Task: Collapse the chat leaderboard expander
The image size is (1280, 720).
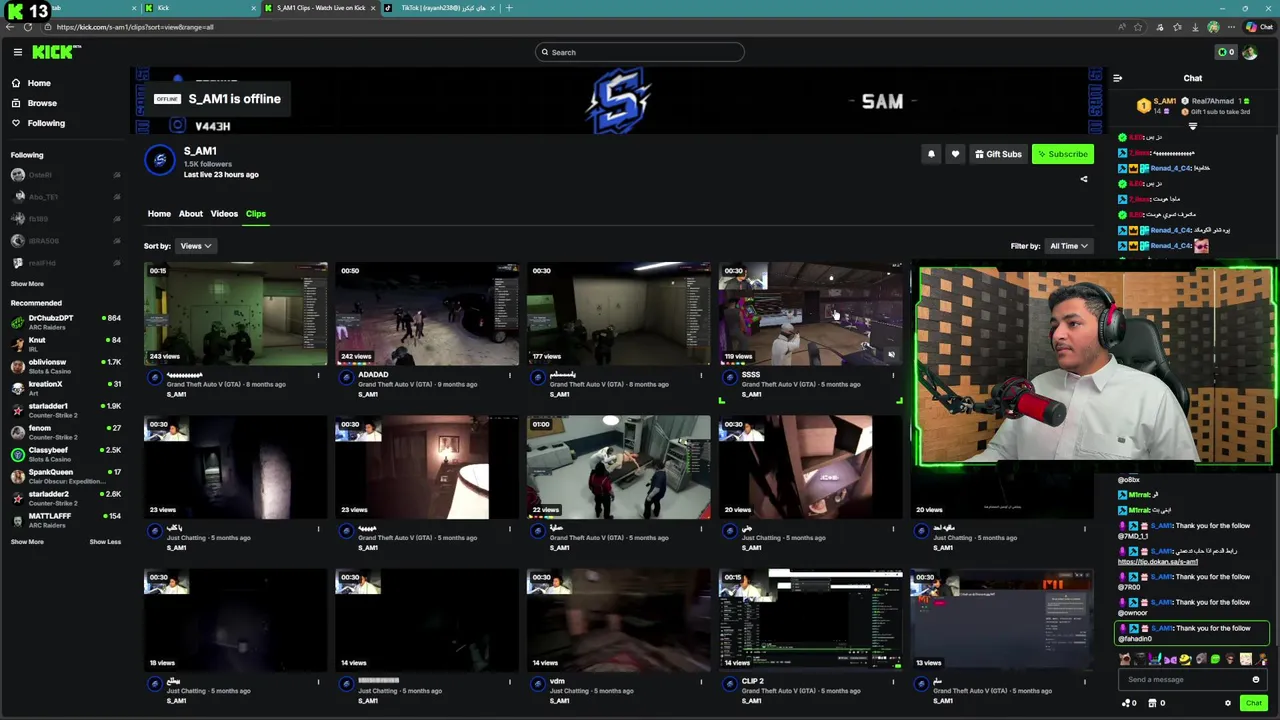Action: [x=1192, y=126]
